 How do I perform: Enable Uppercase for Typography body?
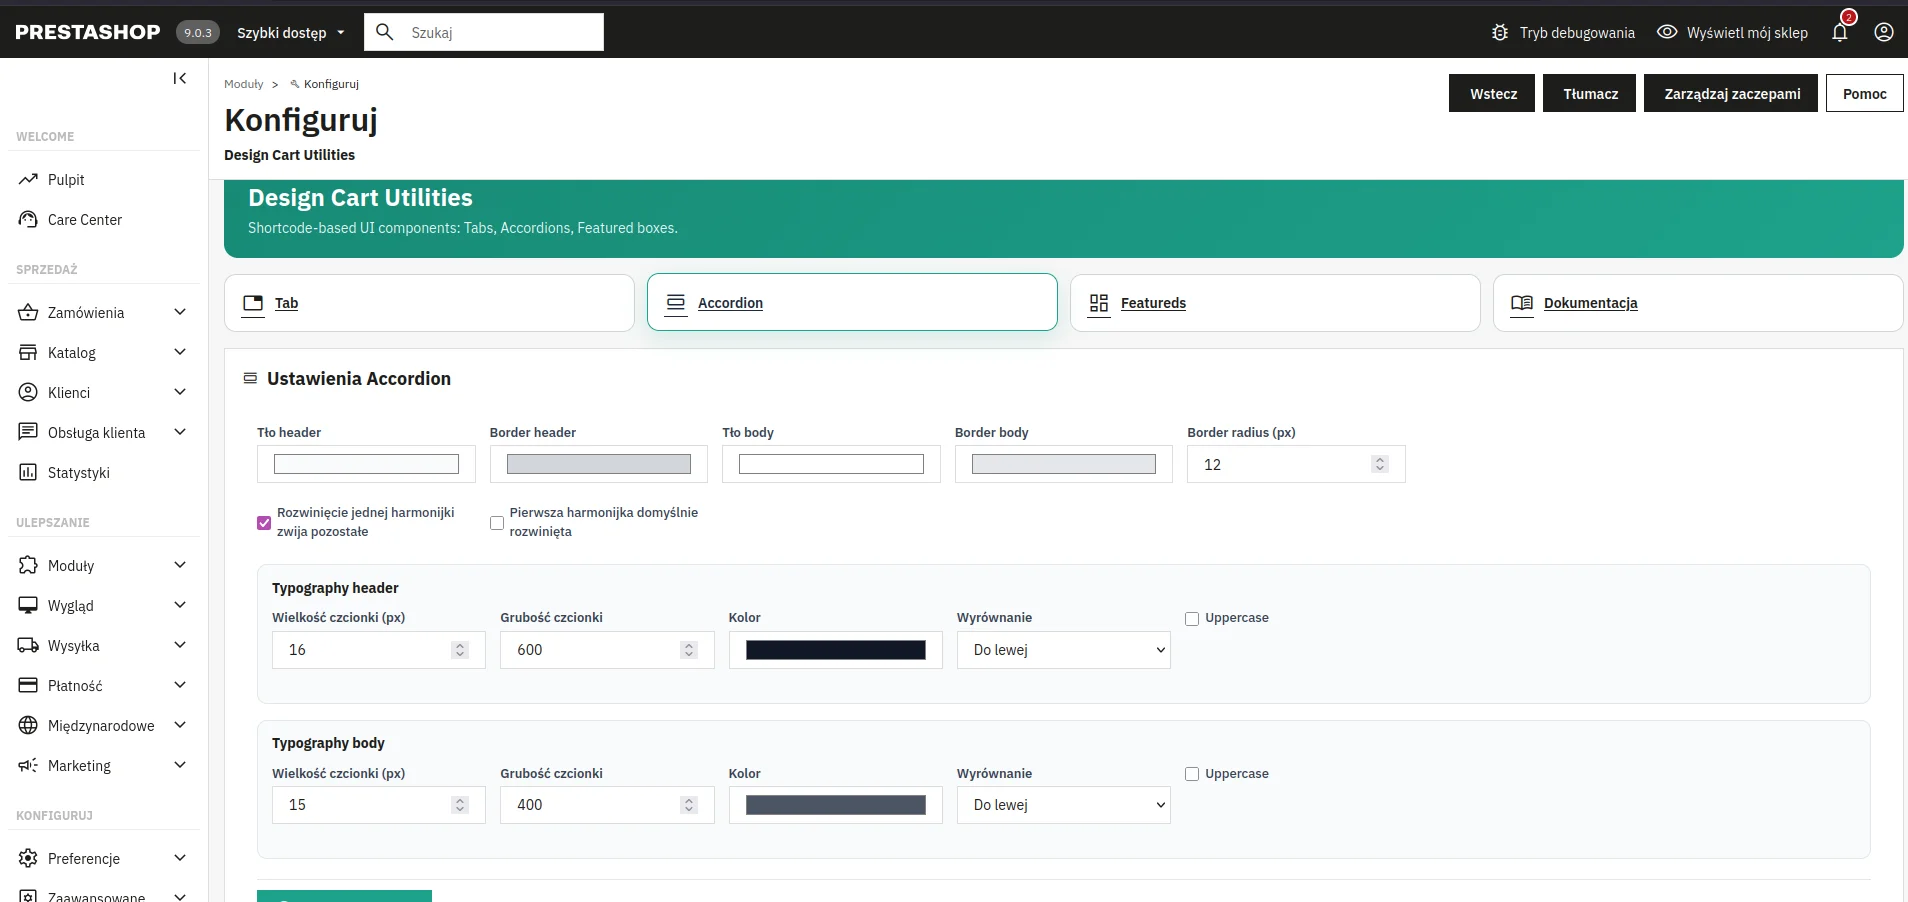tap(1192, 774)
